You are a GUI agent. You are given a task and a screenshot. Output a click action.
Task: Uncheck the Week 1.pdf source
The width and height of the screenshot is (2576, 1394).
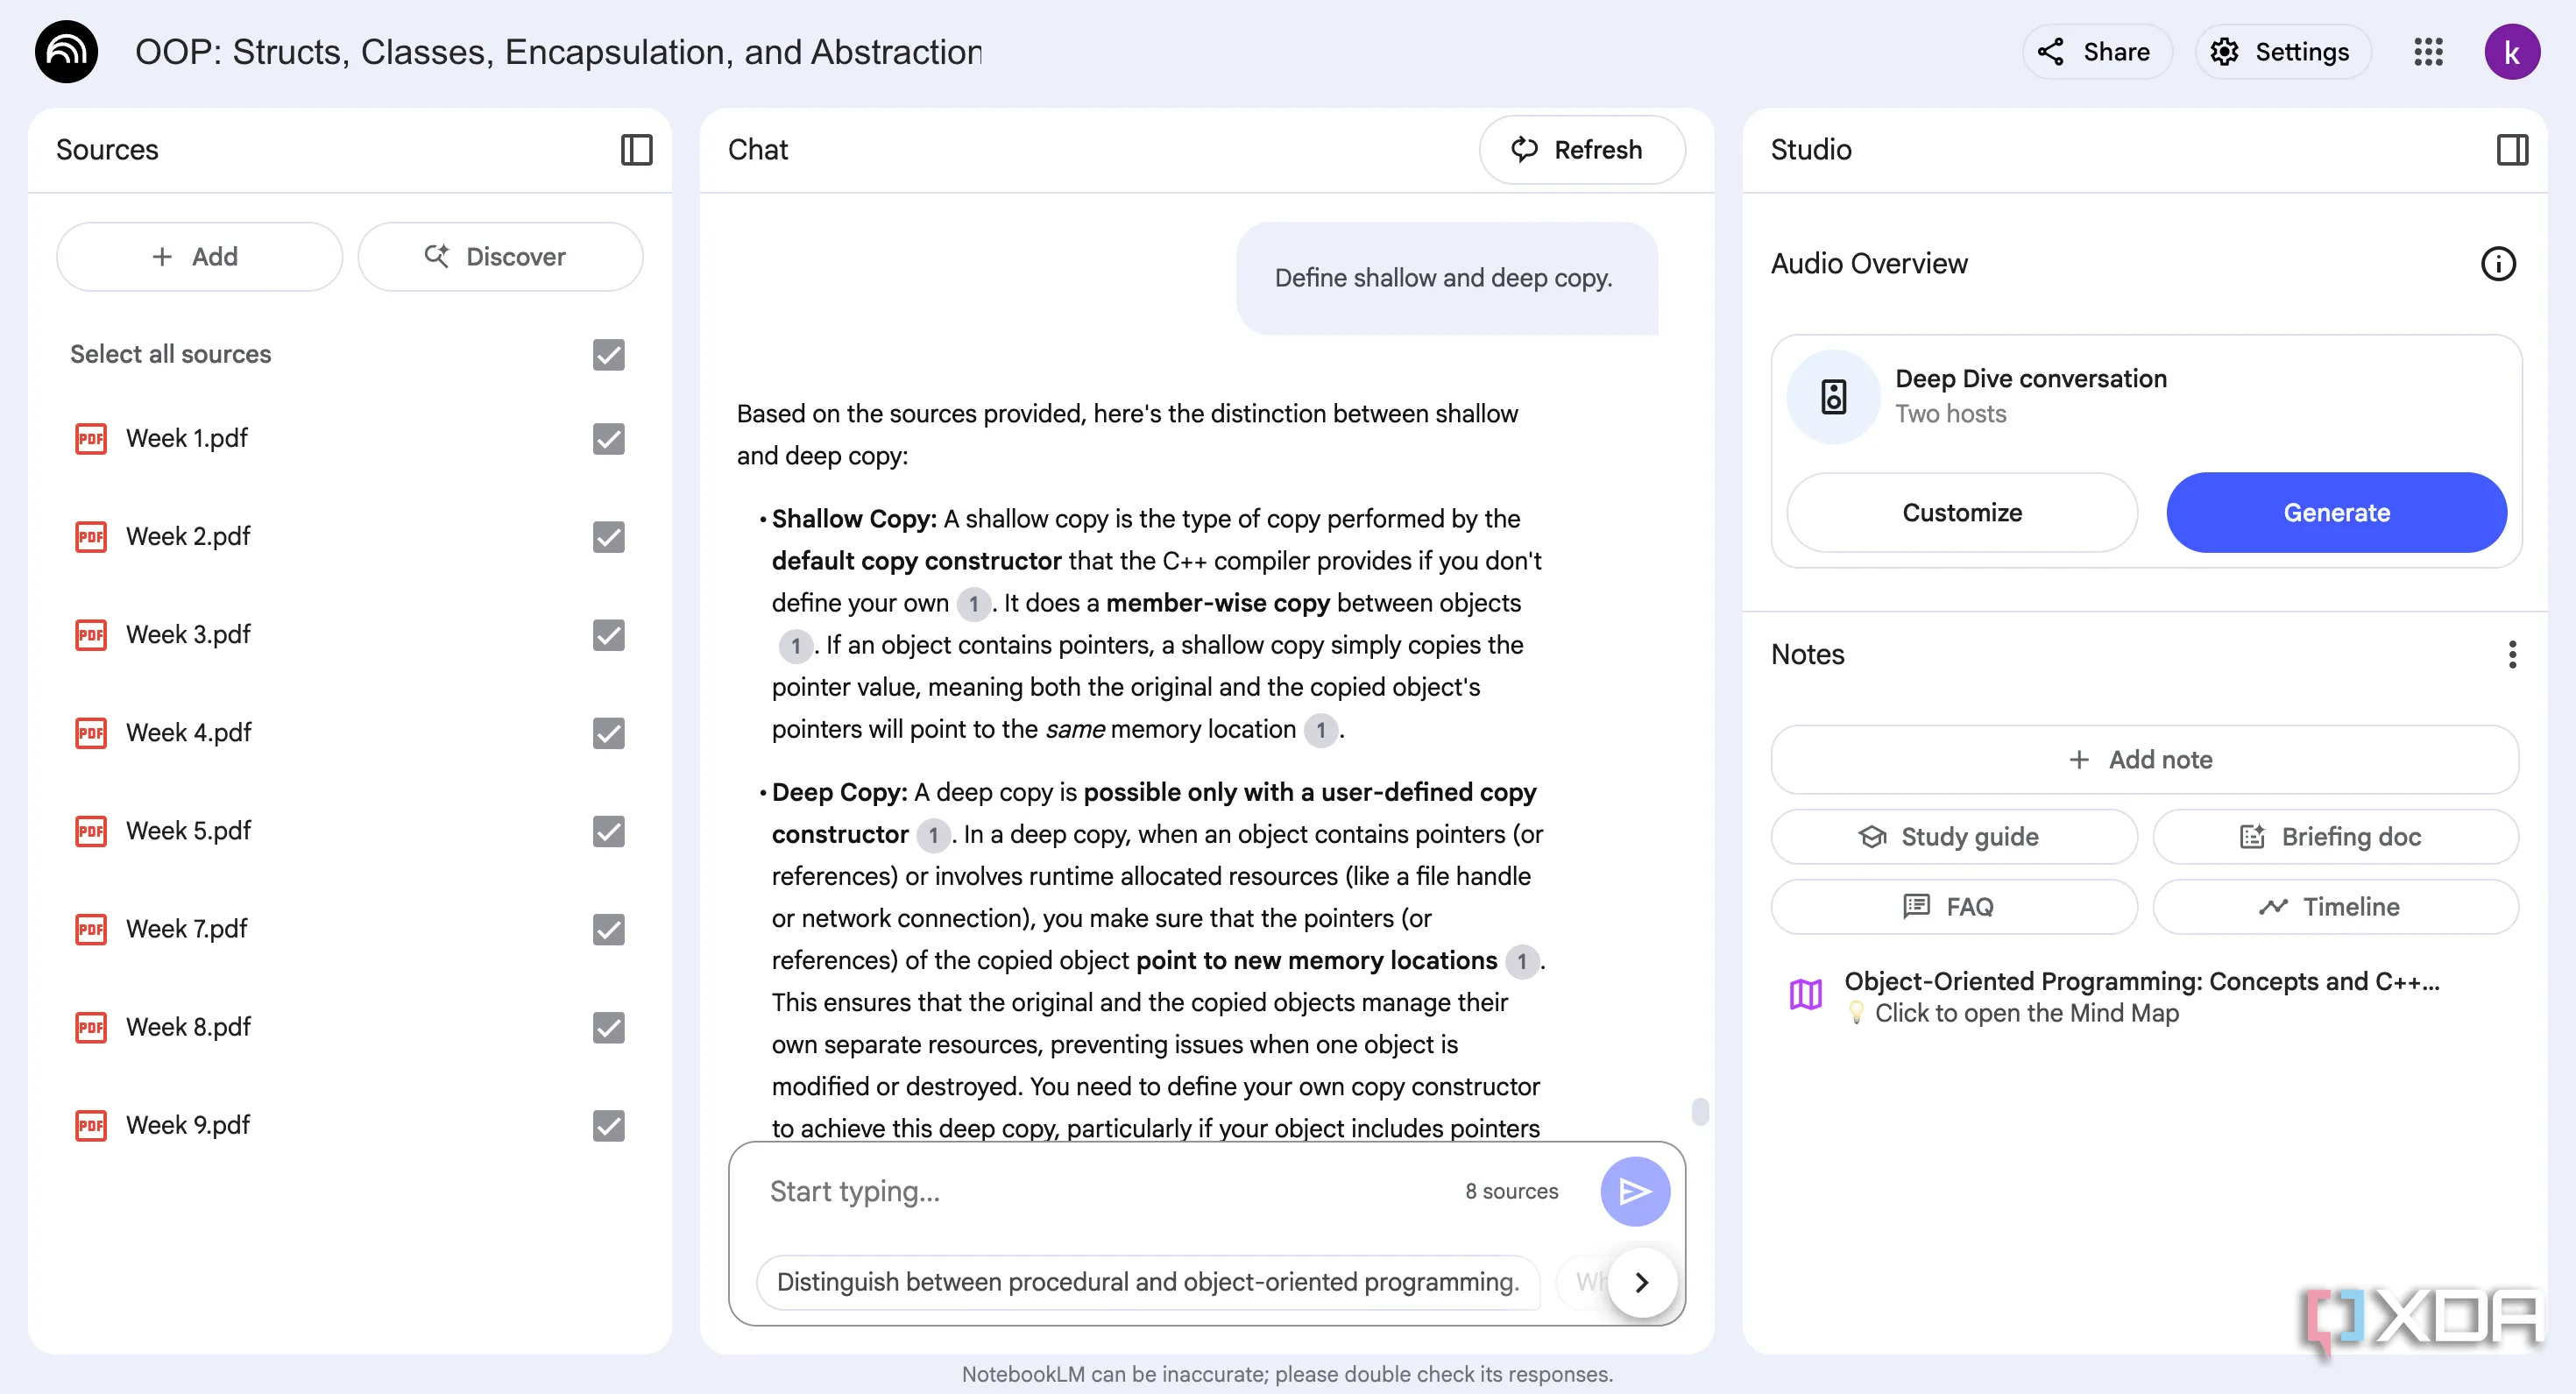click(x=608, y=439)
